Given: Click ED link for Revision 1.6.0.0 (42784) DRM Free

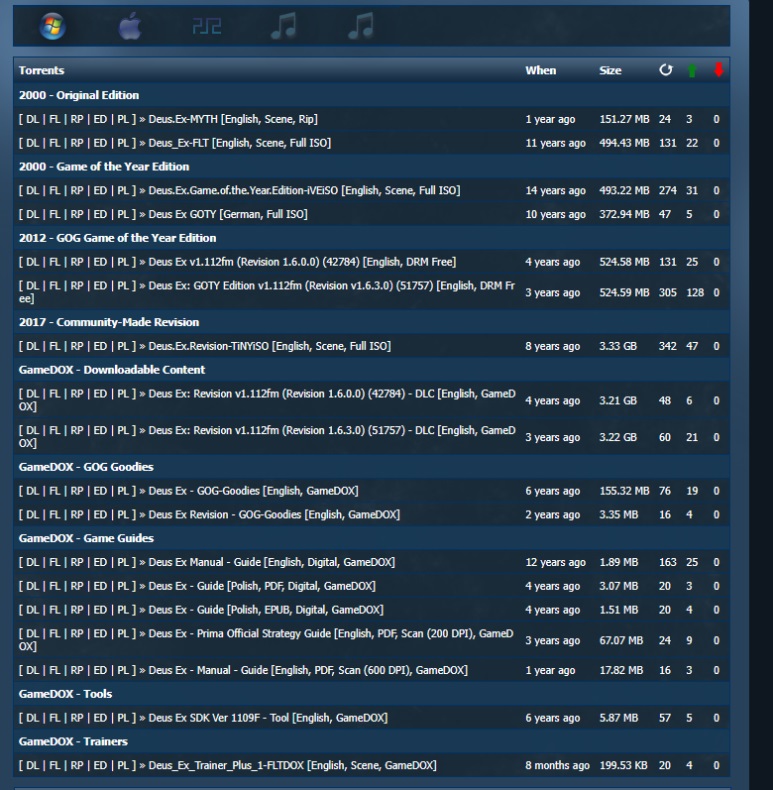Looking at the screenshot, I should [x=100, y=262].
